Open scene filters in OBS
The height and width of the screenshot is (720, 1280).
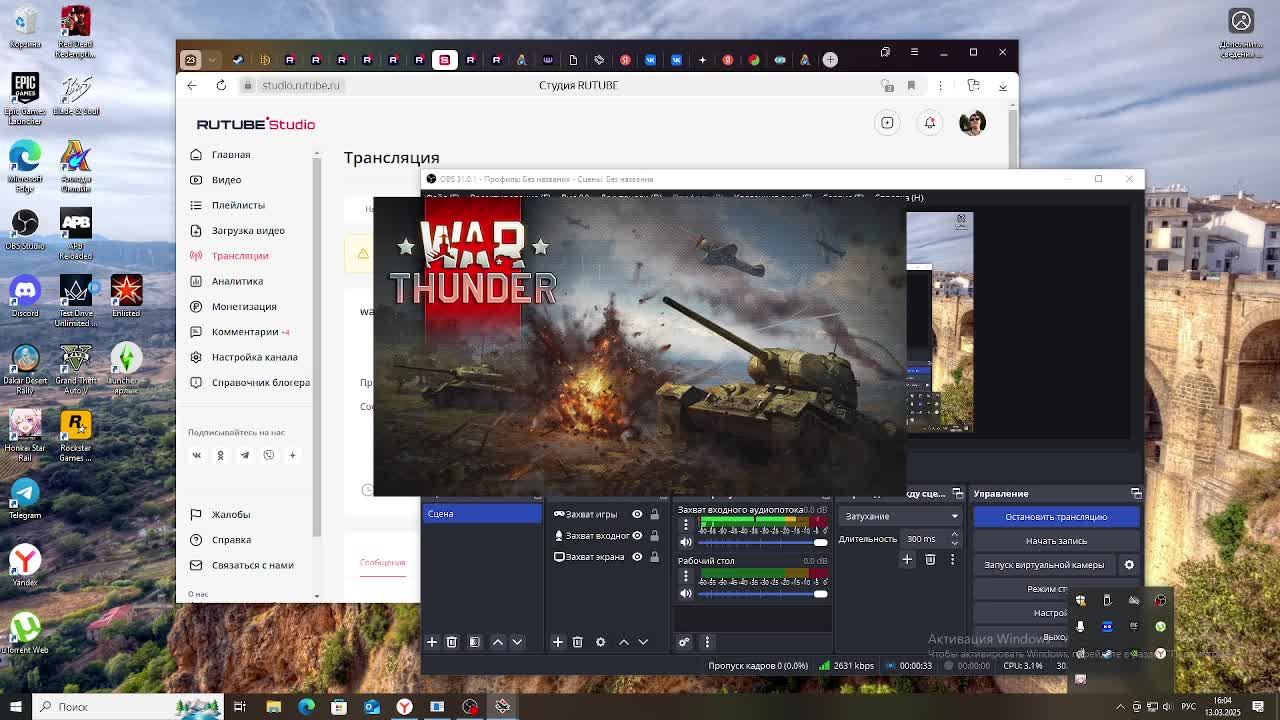(x=475, y=642)
